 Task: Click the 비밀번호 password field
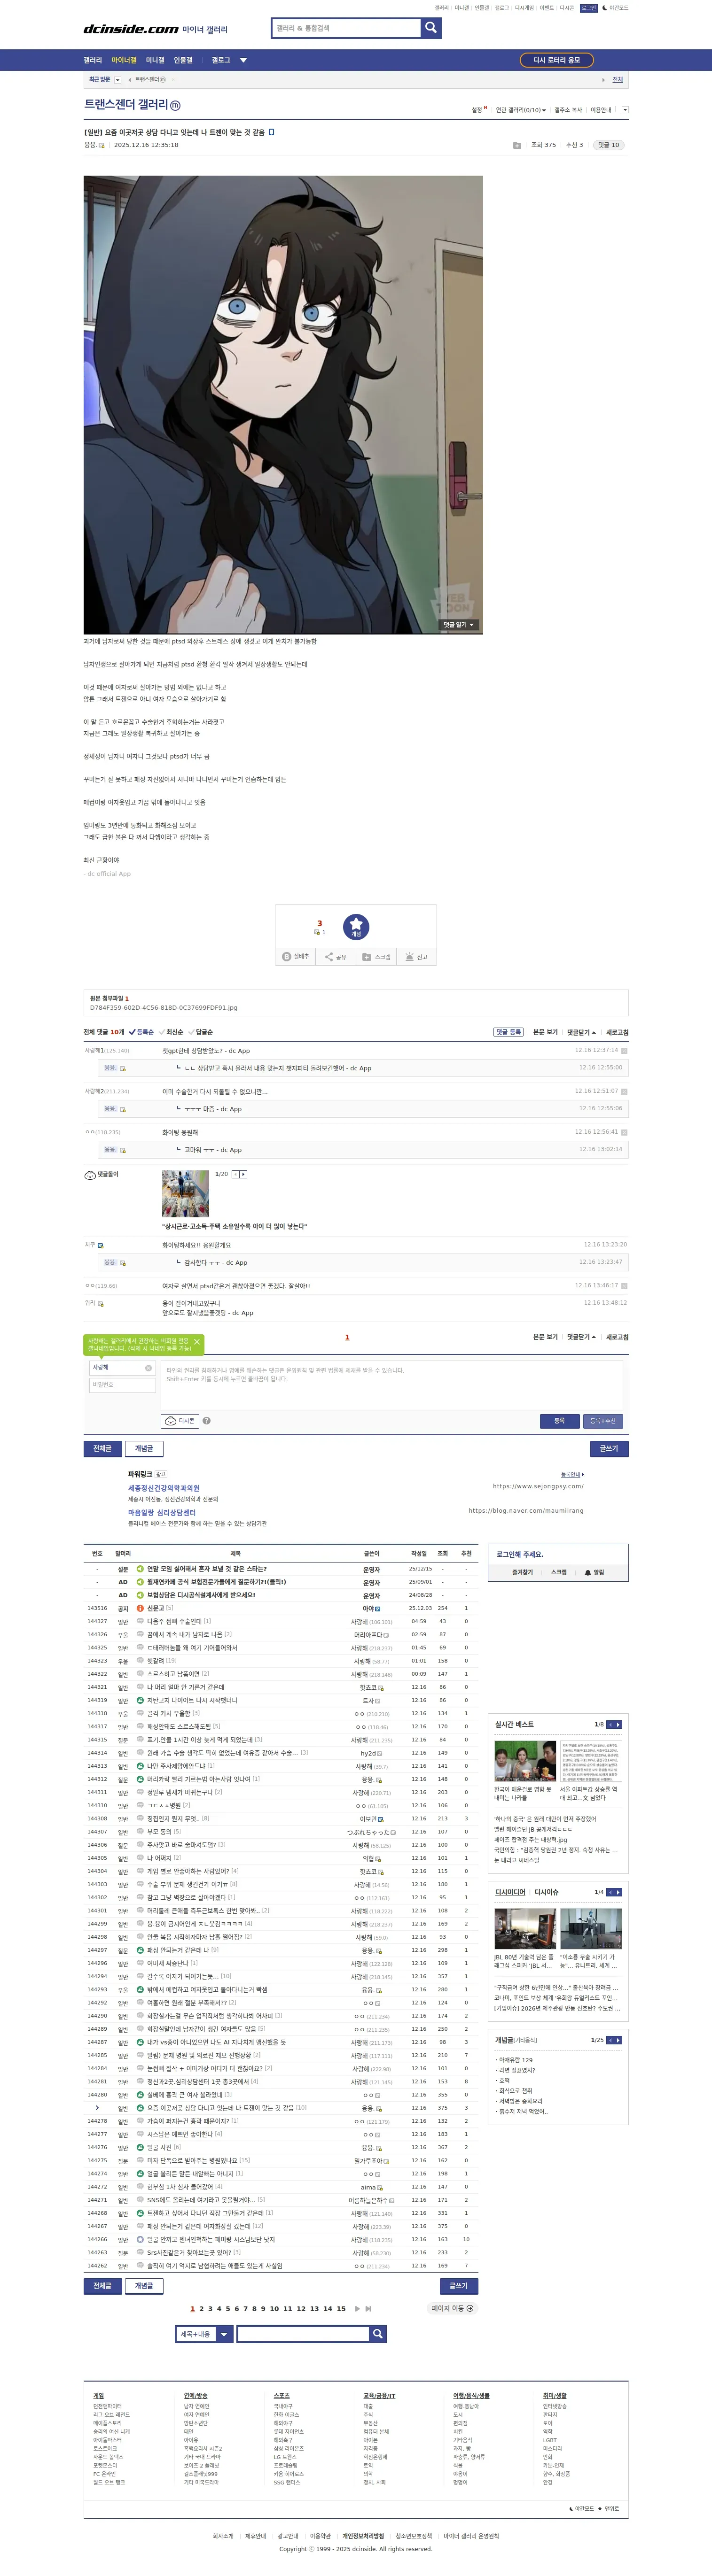coord(122,1385)
